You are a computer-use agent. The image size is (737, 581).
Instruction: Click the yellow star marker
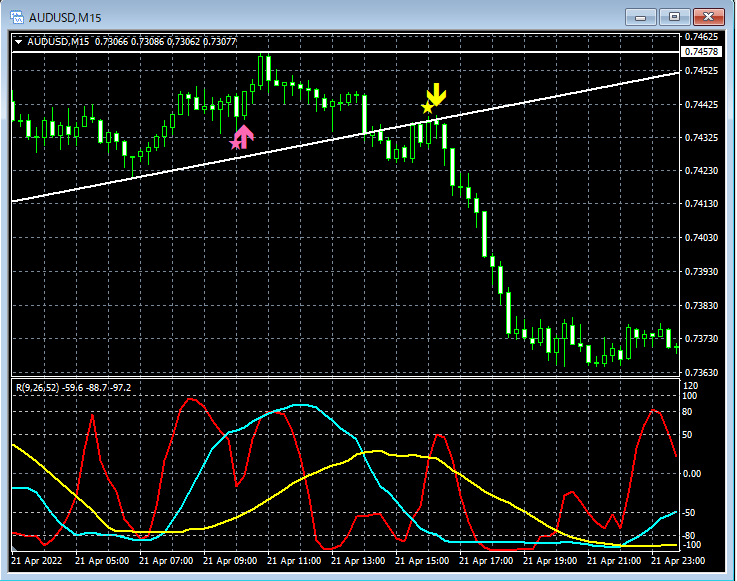(427, 108)
